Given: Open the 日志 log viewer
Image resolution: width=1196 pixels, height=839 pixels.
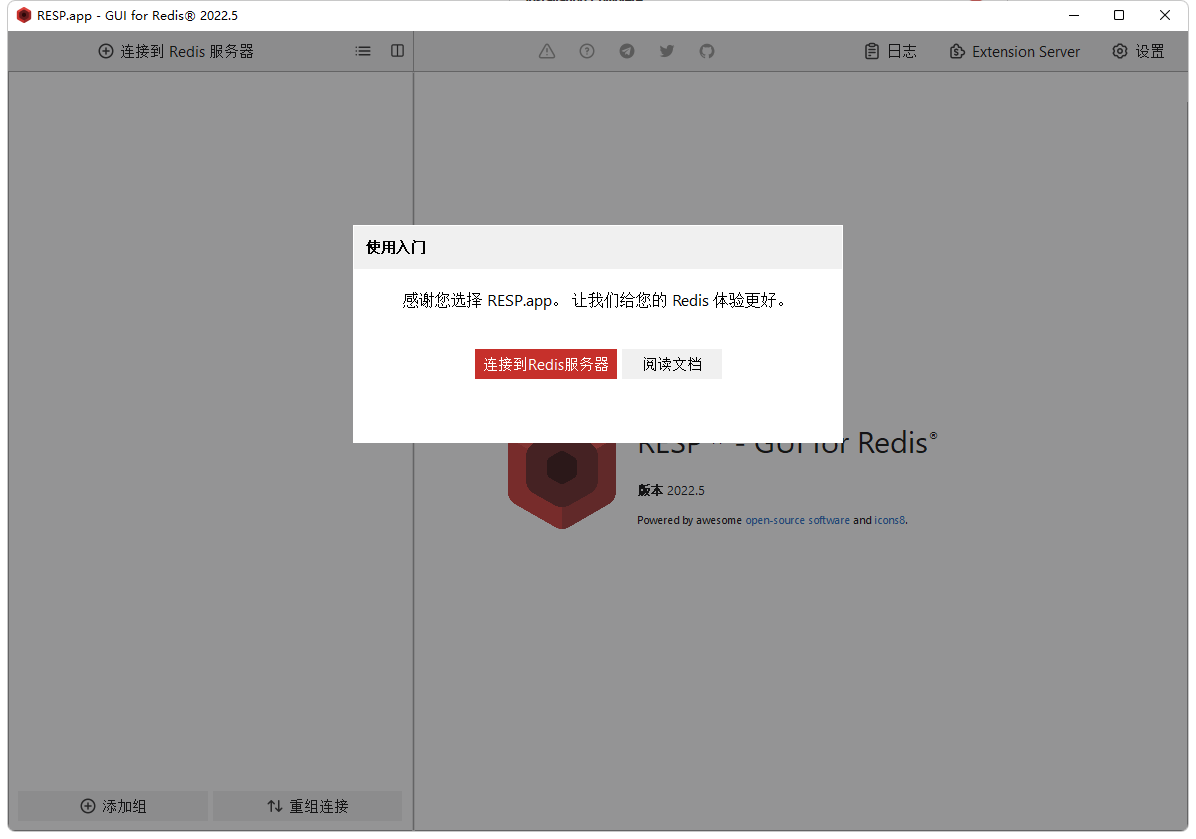Looking at the screenshot, I should [890, 51].
